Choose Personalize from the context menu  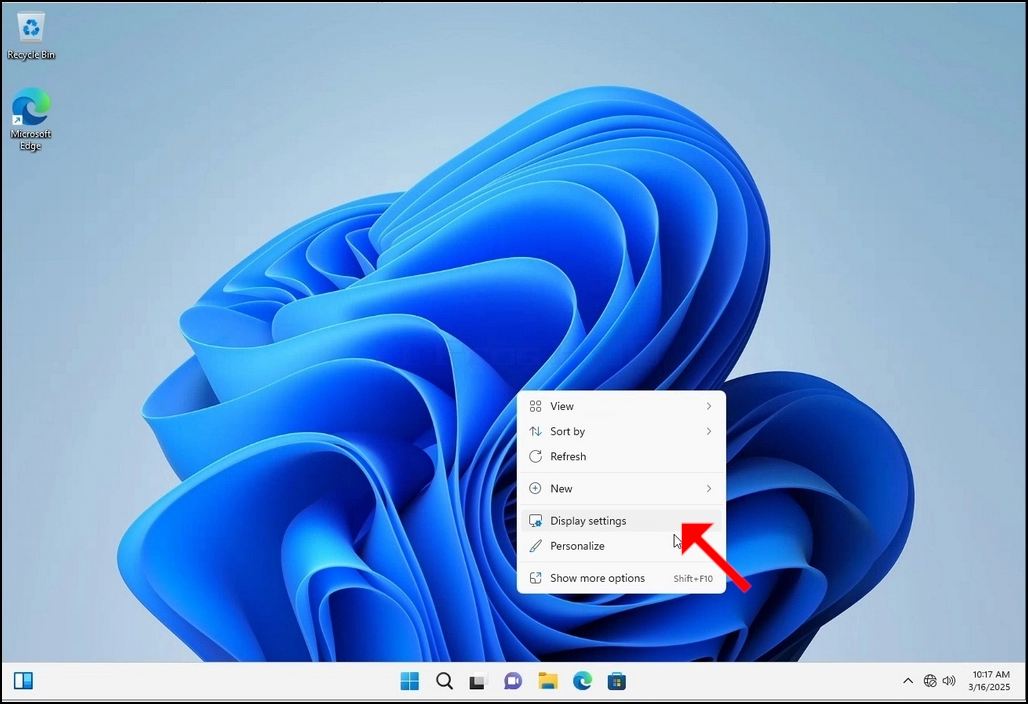[621, 545]
